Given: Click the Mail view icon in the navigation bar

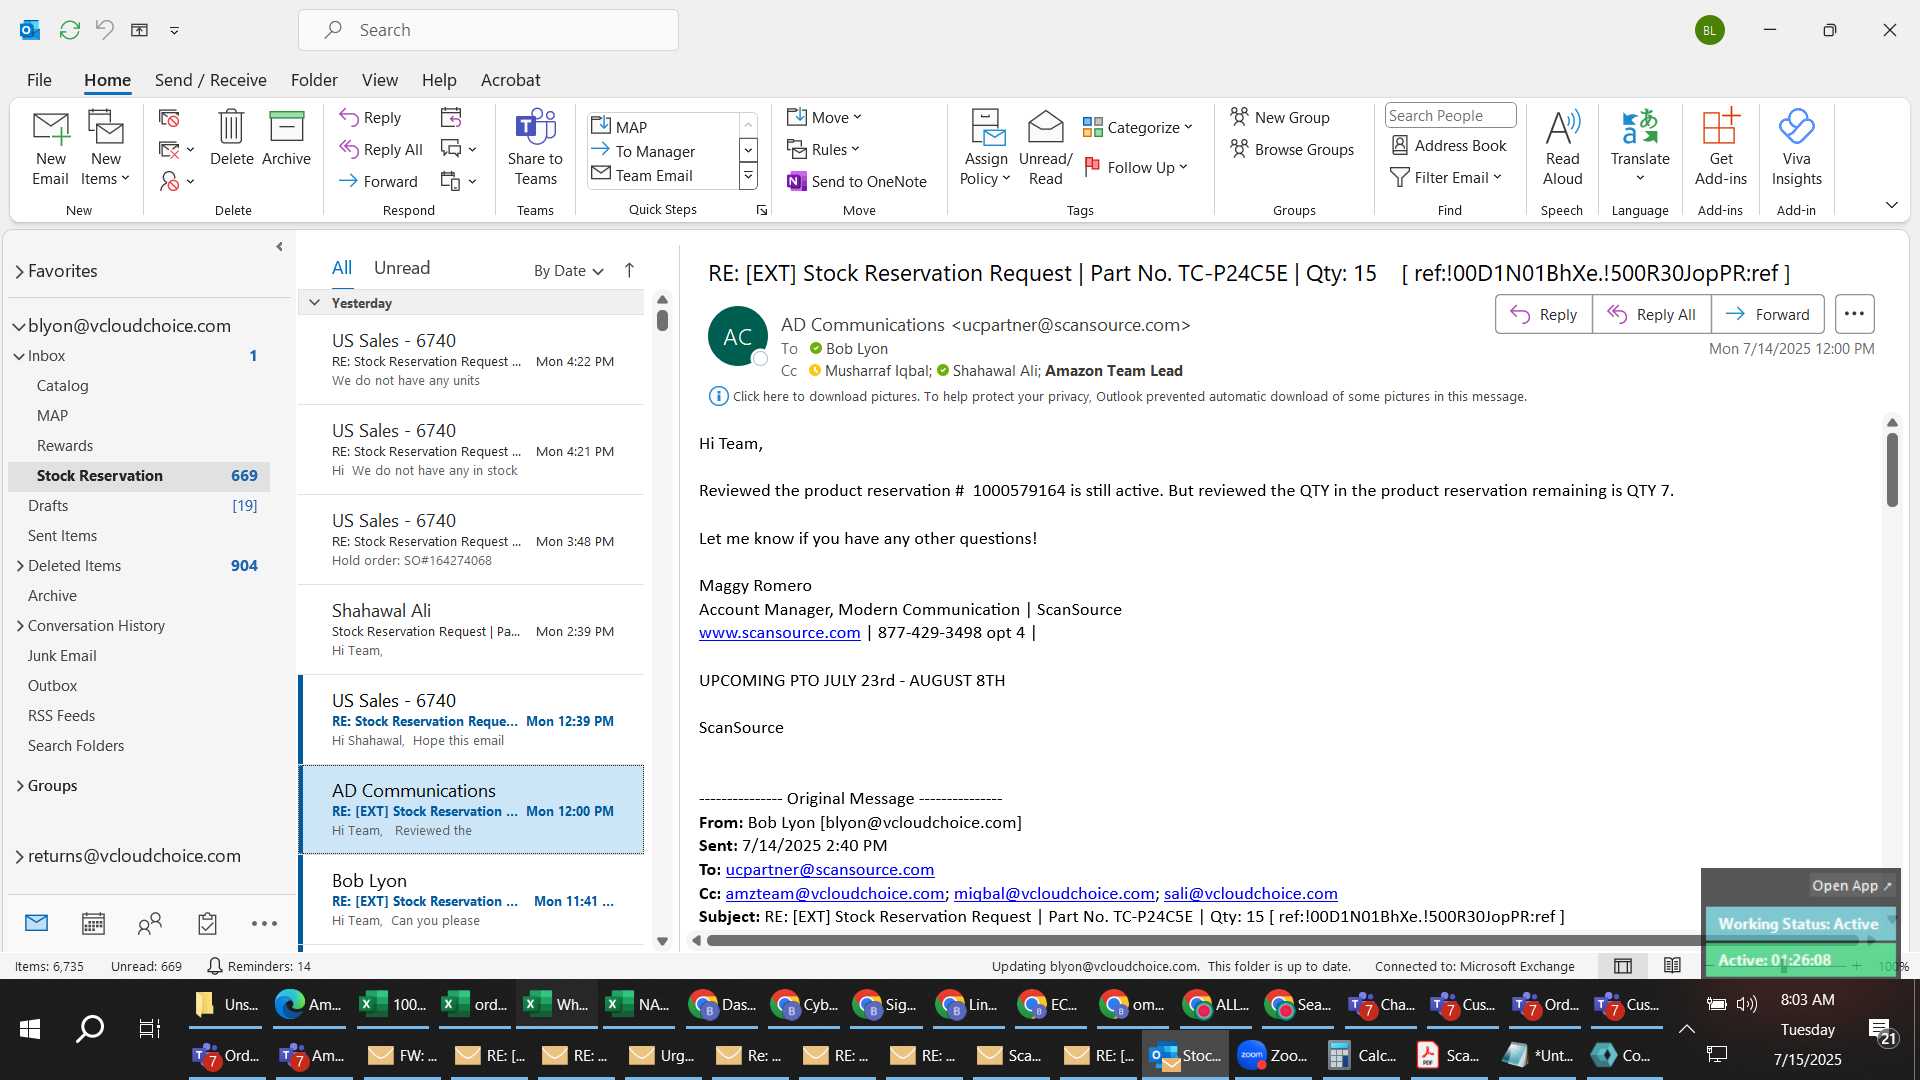Looking at the screenshot, I should click(x=36, y=923).
